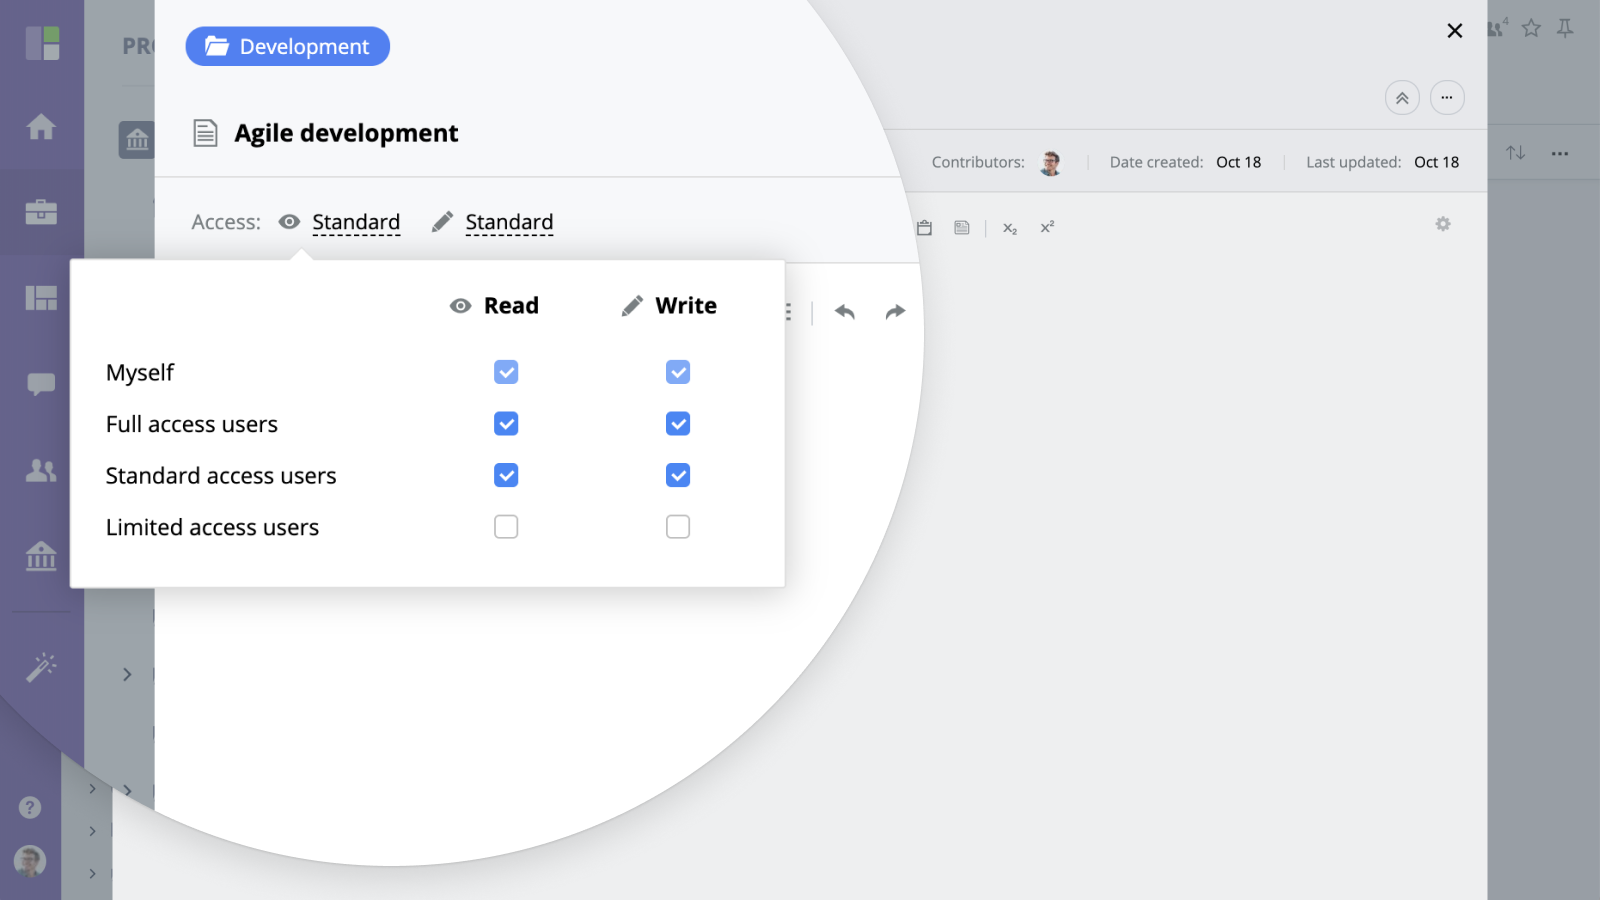This screenshot has width=1600, height=900.
Task: Click the redo arrow in editor toolbar
Action: [895, 312]
